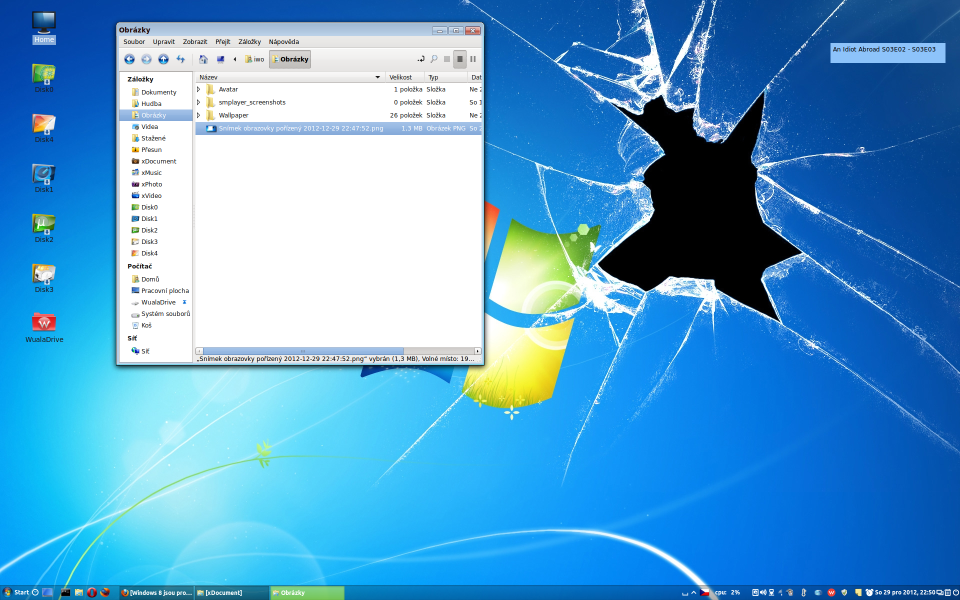Viewport: 960px width, 600px height.
Task: Sort files by Velikost column
Action: (x=404, y=77)
